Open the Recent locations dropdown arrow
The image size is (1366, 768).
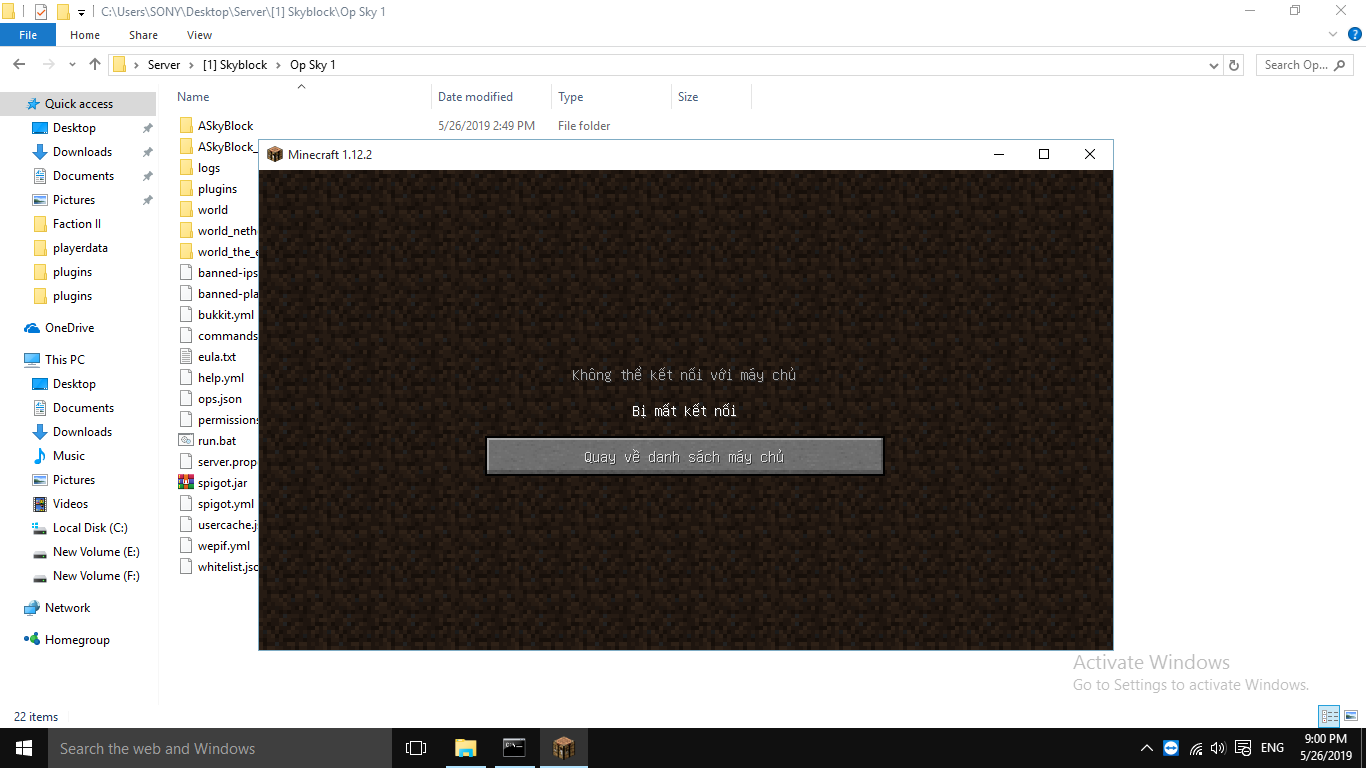[x=72, y=65]
